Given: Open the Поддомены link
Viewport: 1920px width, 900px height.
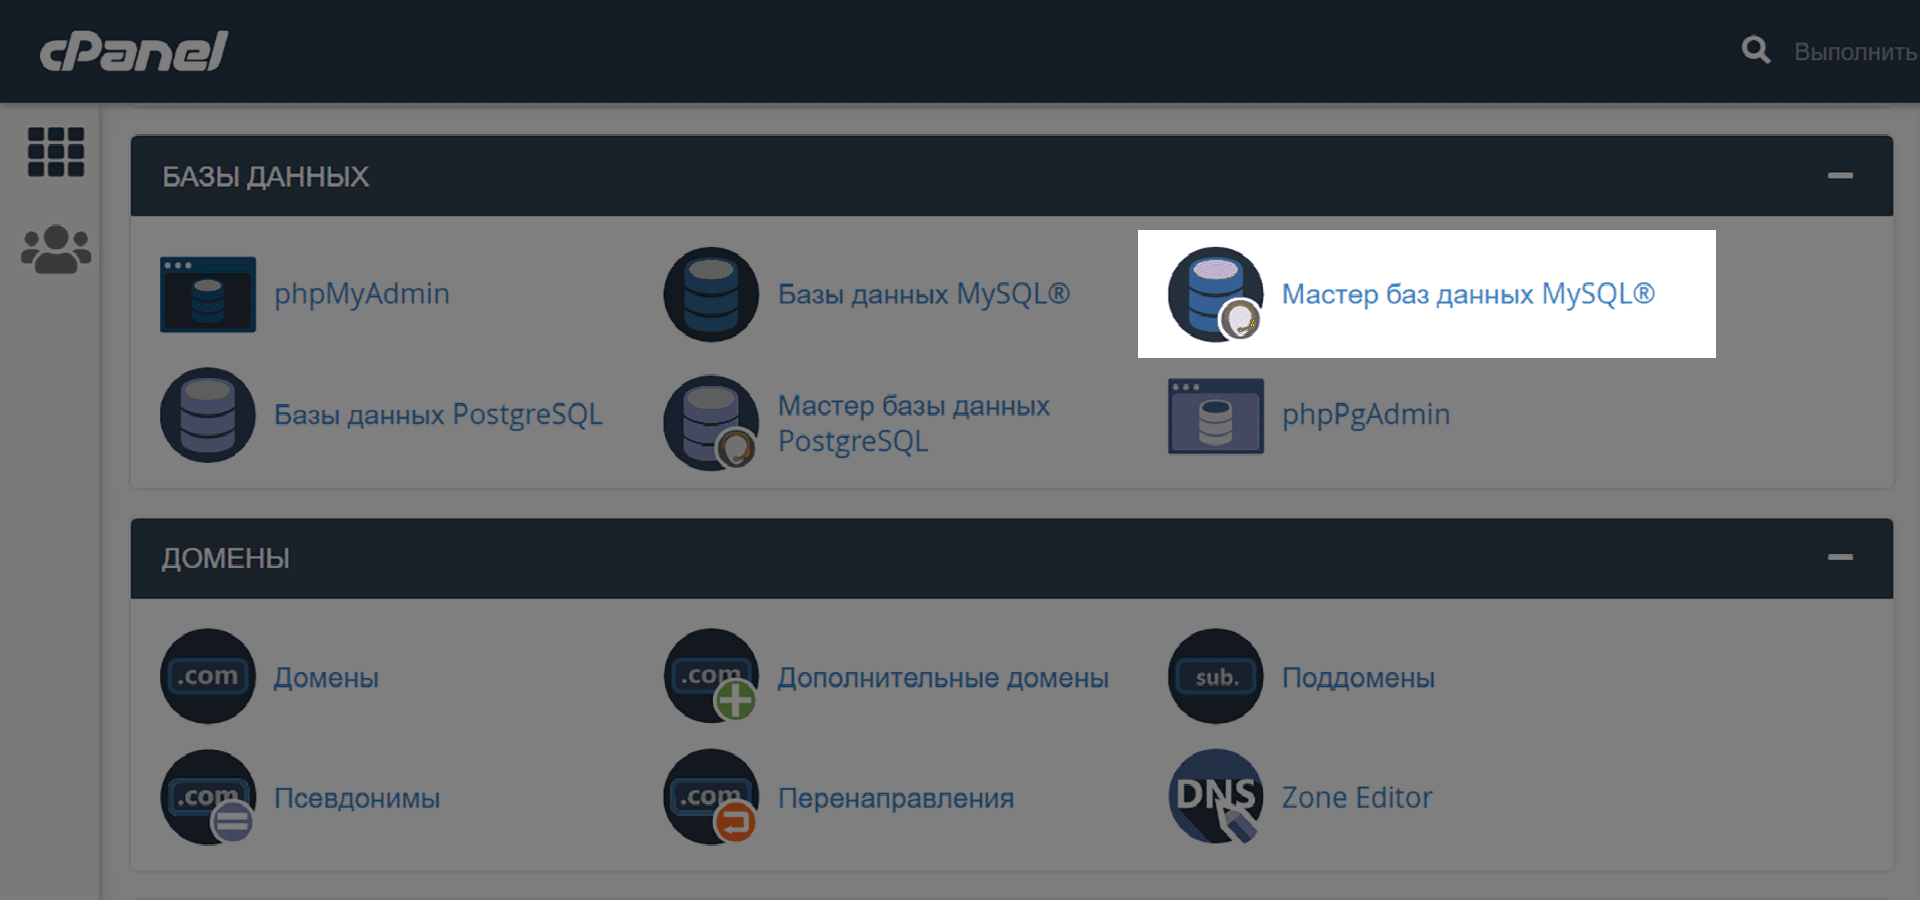Looking at the screenshot, I should click(x=1358, y=678).
